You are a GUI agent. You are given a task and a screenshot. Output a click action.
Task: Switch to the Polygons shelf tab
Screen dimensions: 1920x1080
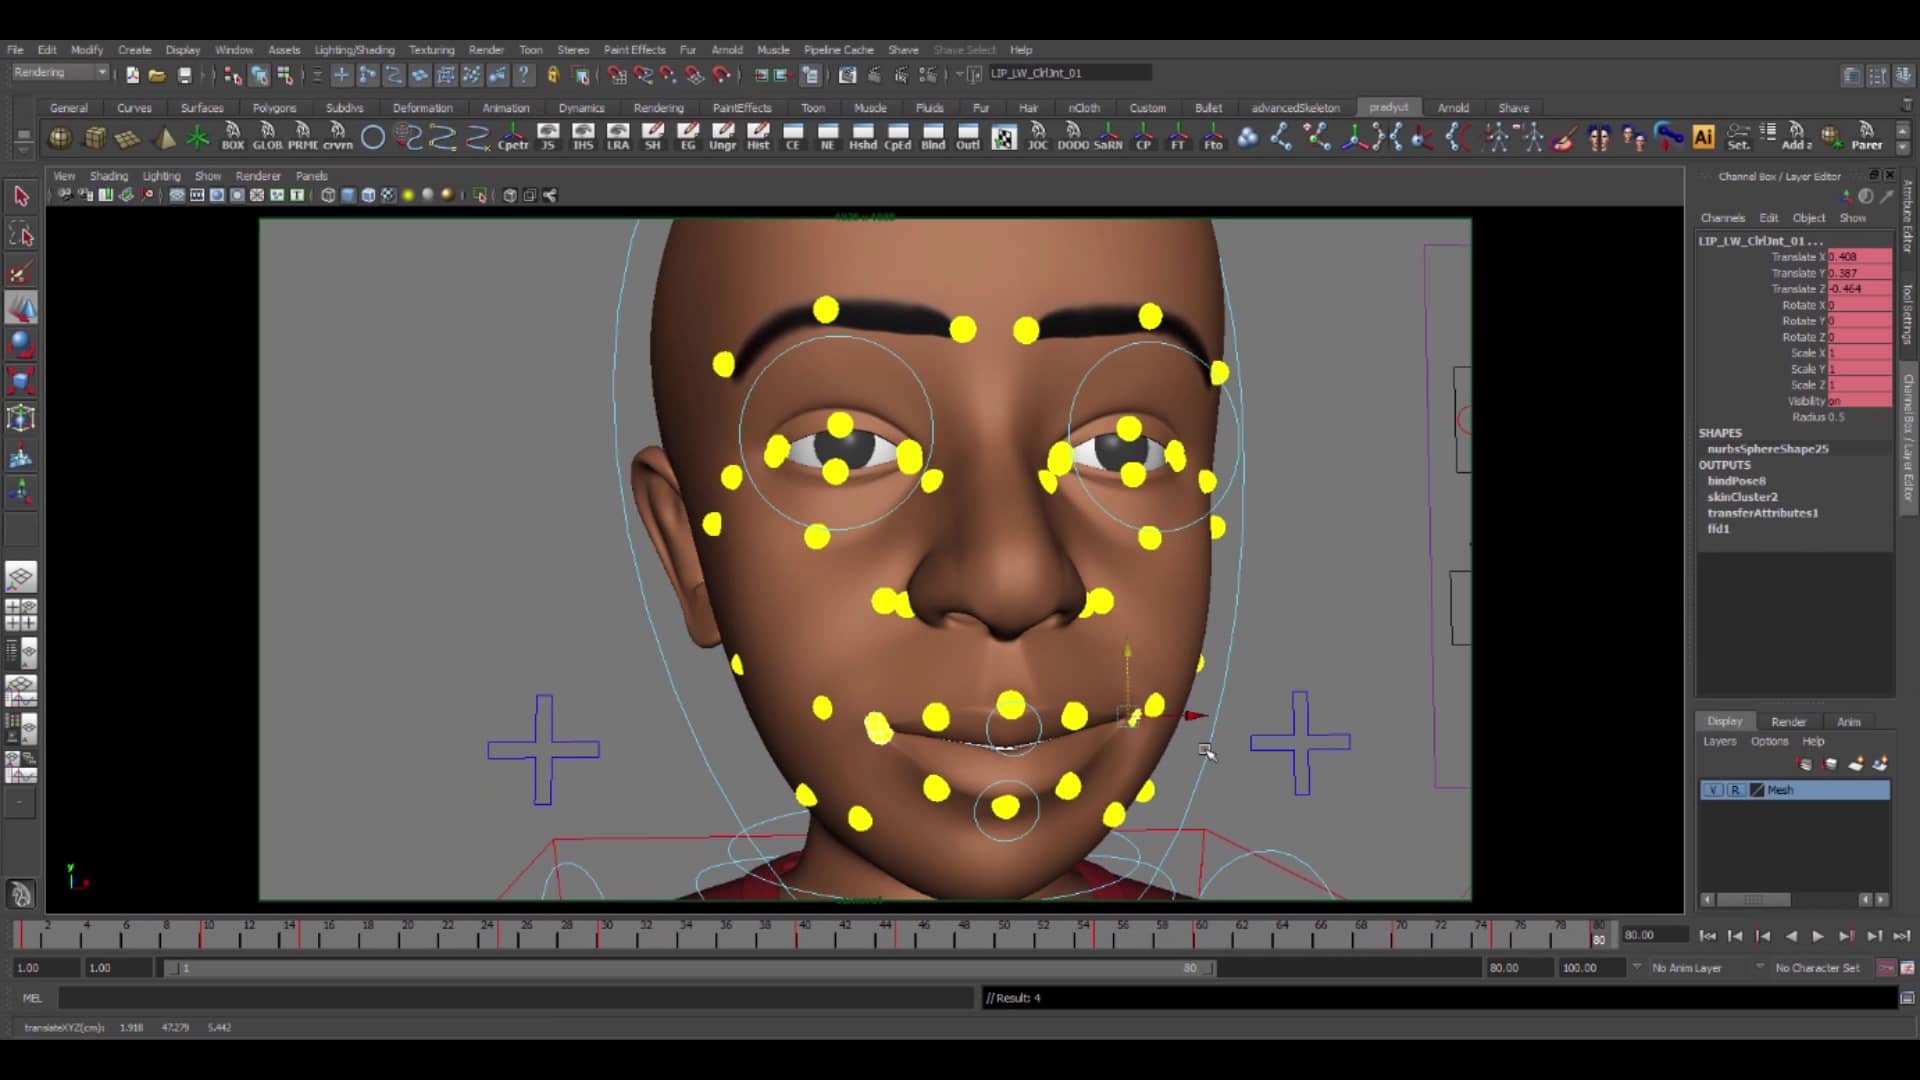click(273, 107)
